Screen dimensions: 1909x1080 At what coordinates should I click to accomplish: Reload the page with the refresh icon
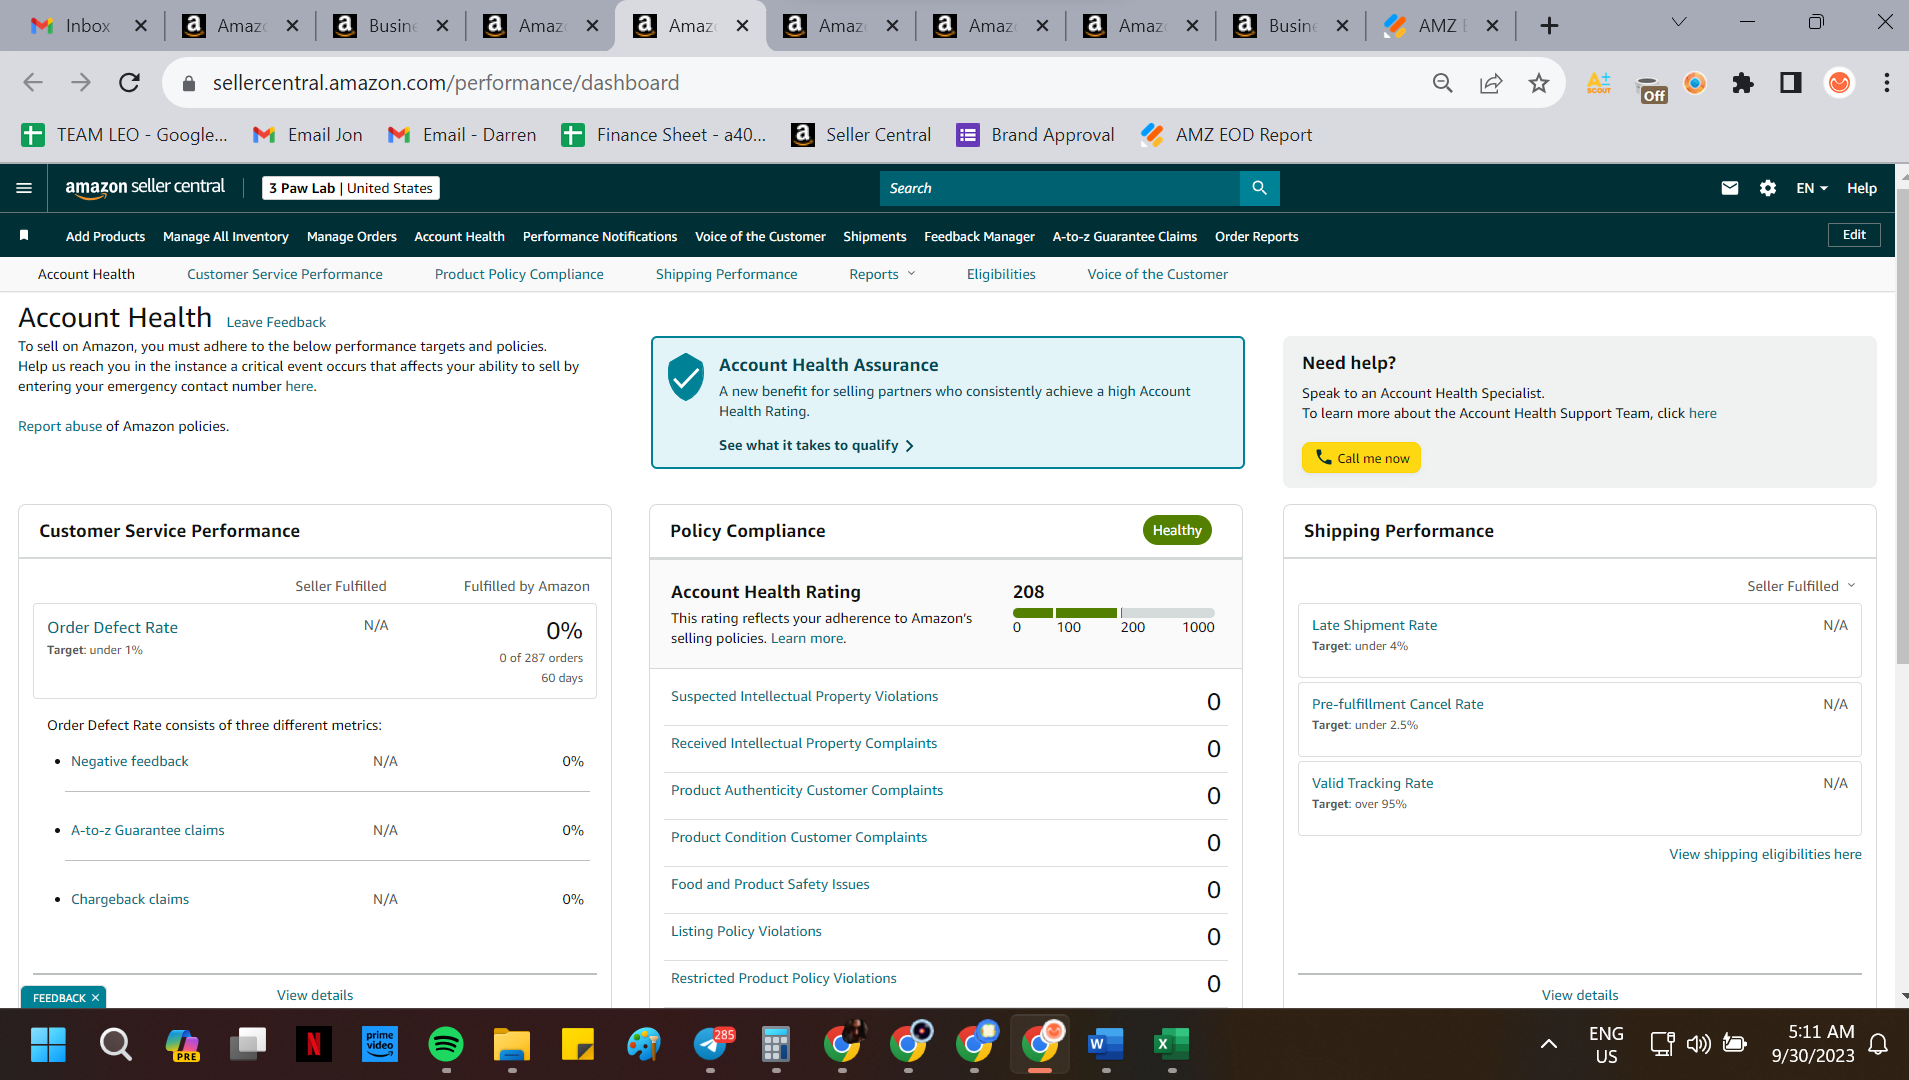click(129, 83)
